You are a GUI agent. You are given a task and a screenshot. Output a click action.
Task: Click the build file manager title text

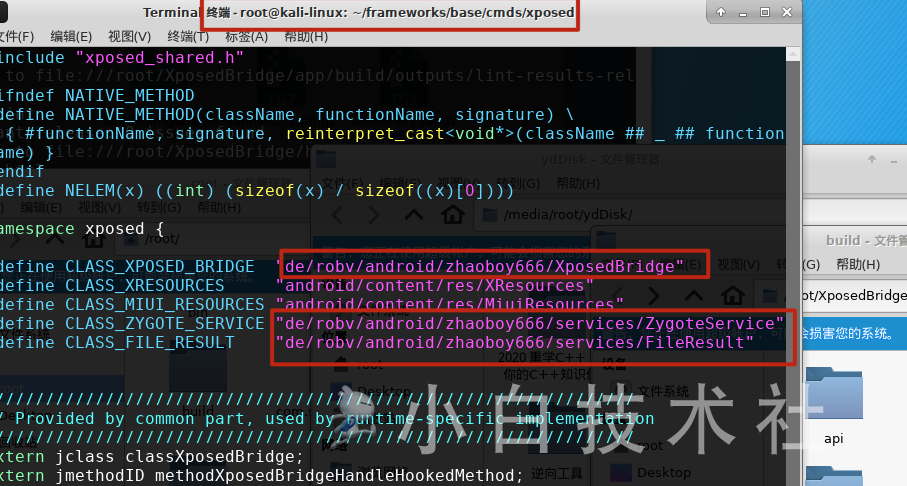[867, 240]
